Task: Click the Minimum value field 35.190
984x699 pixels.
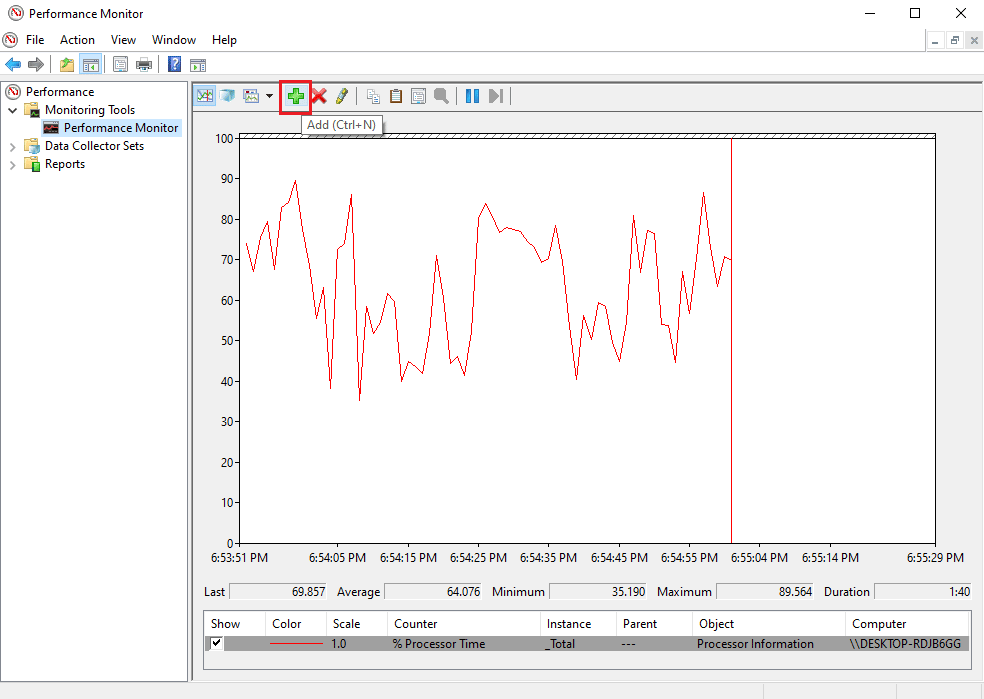Action: click(599, 592)
